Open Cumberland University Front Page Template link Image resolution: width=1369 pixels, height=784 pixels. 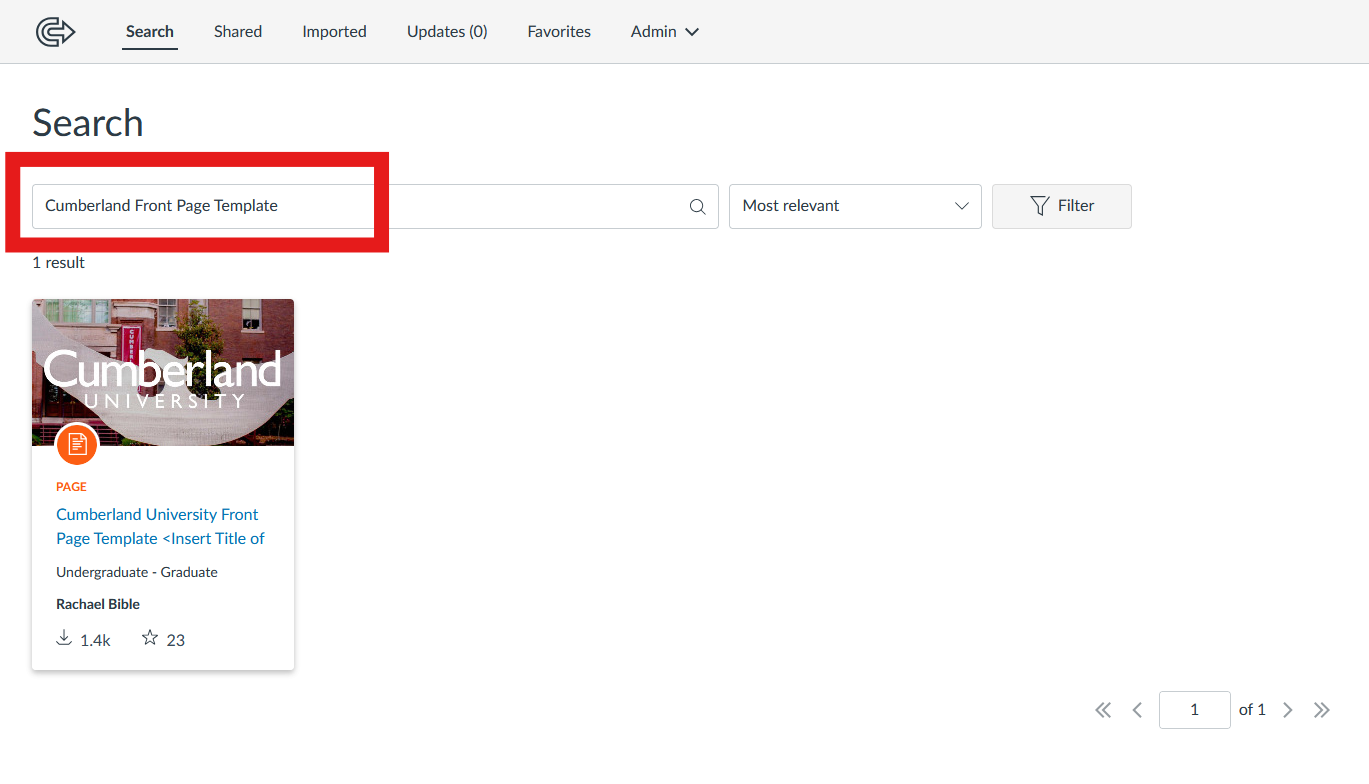[160, 526]
